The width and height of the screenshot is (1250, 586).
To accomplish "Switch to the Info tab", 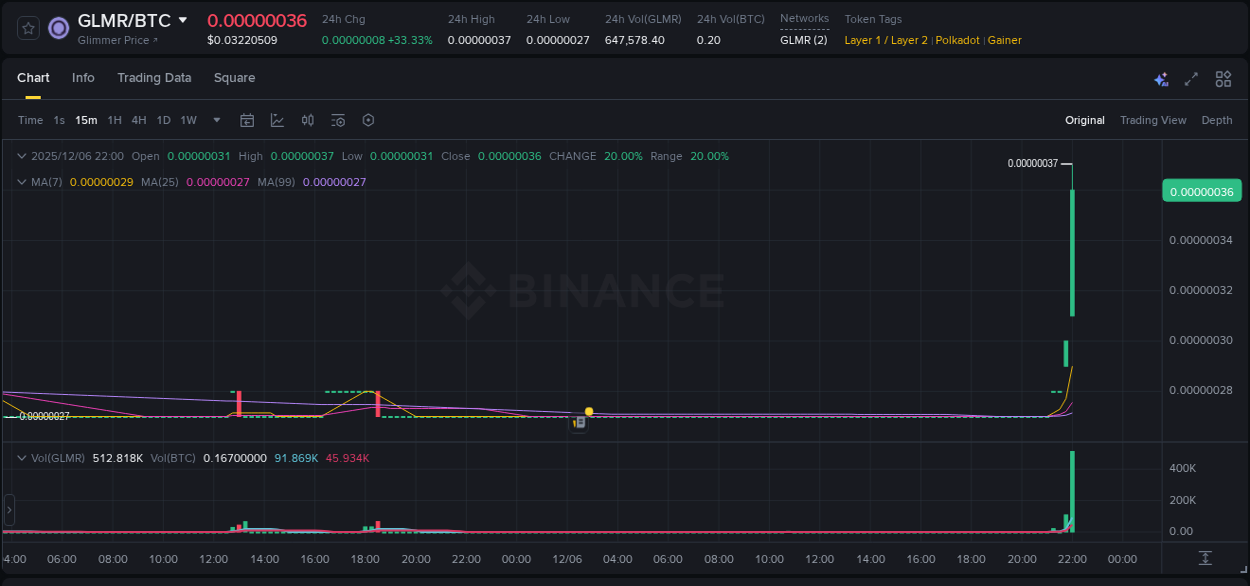I will click(x=83, y=78).
